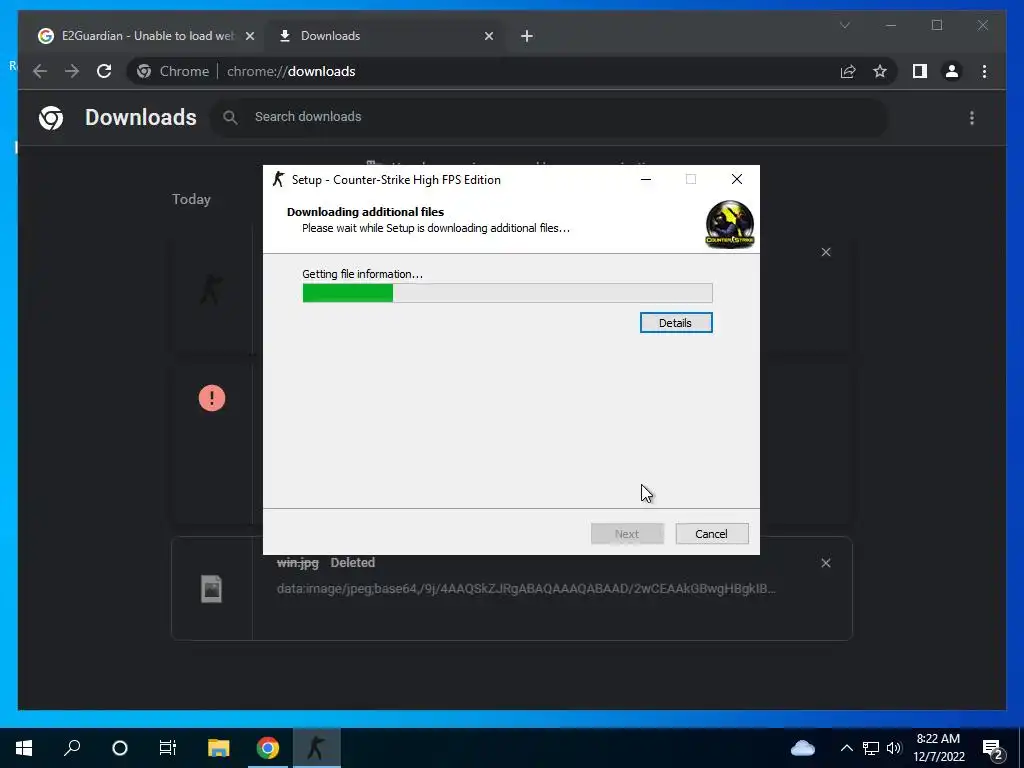Click OneDrive cloud tray icon
Image resolution: width=1024 pixels, height=768 pixels.
pyautogui.click(x=803, y=748)
